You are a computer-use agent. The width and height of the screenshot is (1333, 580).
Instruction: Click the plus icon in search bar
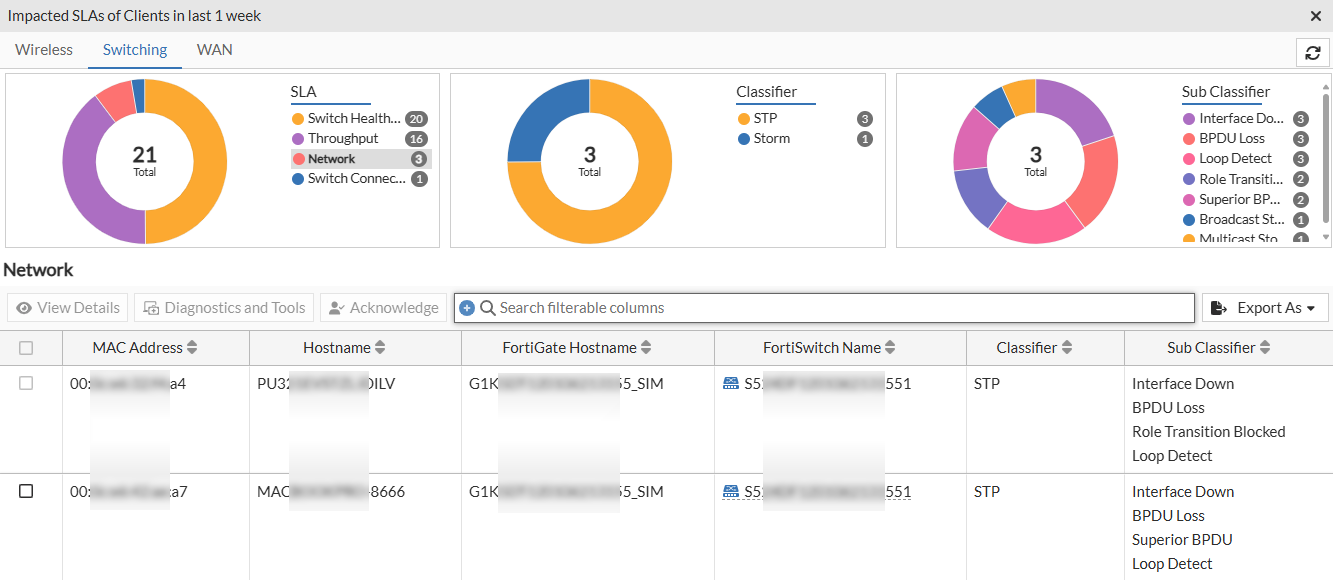pyautogui.click(x=467, y=308)
